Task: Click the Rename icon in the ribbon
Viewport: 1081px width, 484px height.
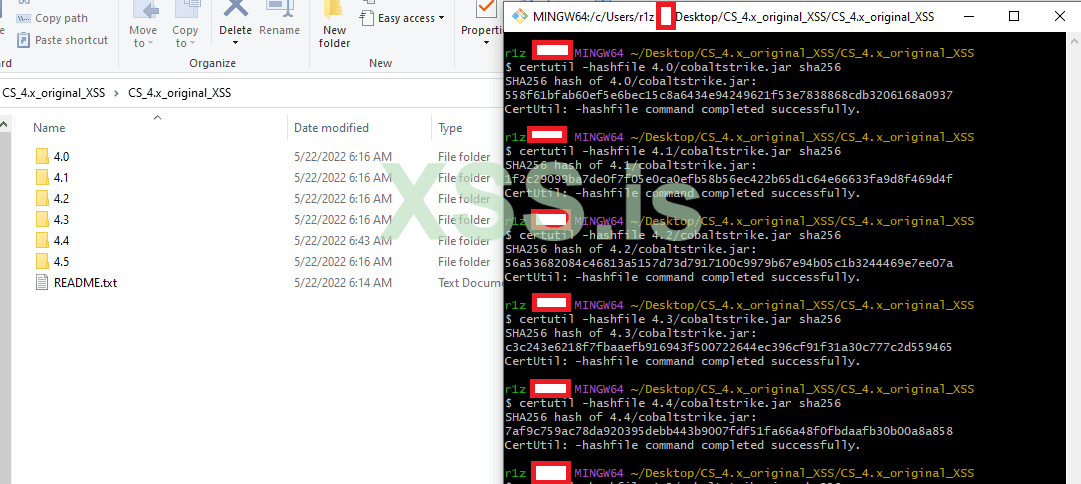Action: tap(279, 8)
